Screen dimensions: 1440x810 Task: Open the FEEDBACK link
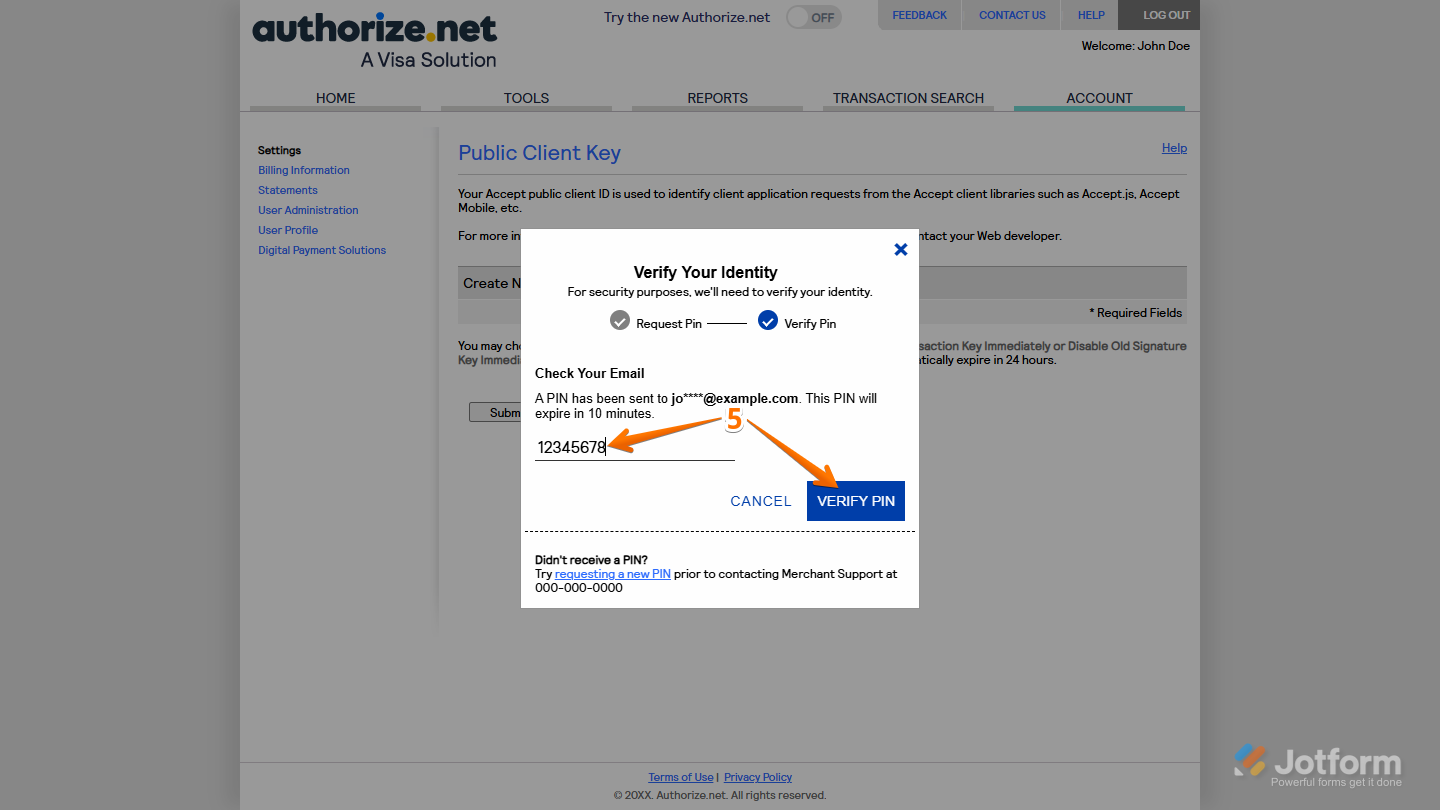918,14
